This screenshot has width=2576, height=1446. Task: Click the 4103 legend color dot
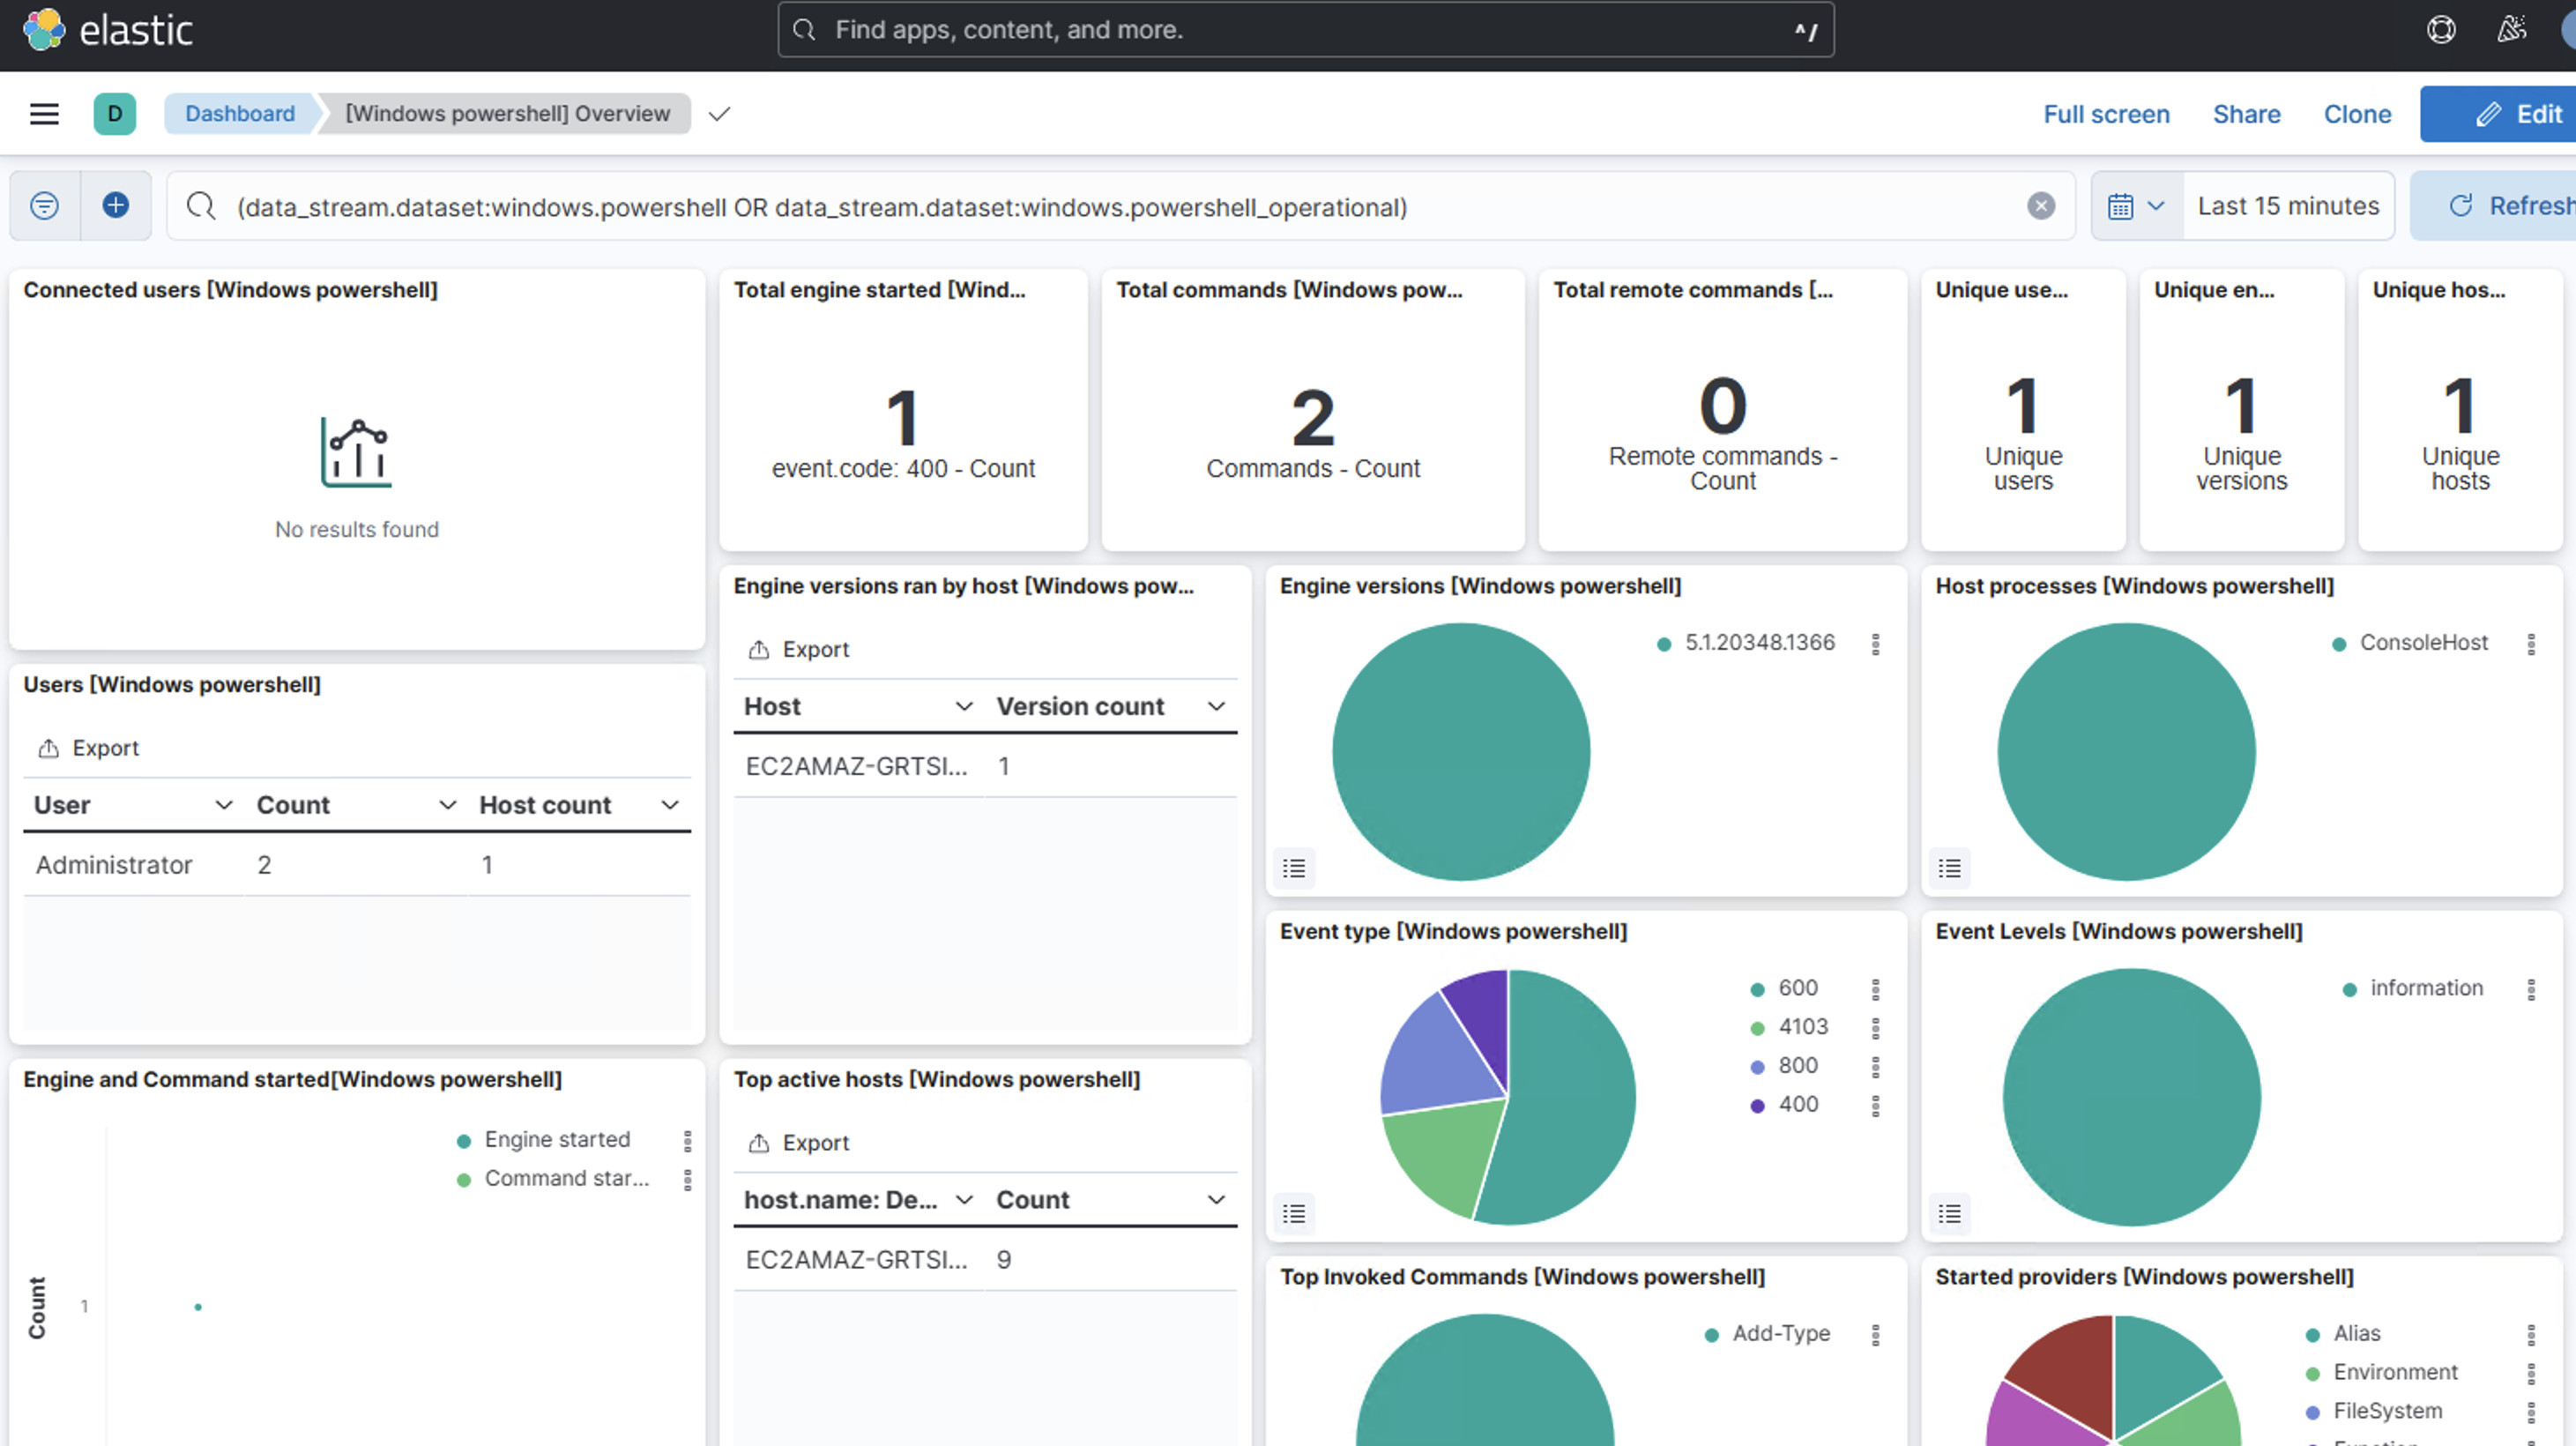1757,1027
